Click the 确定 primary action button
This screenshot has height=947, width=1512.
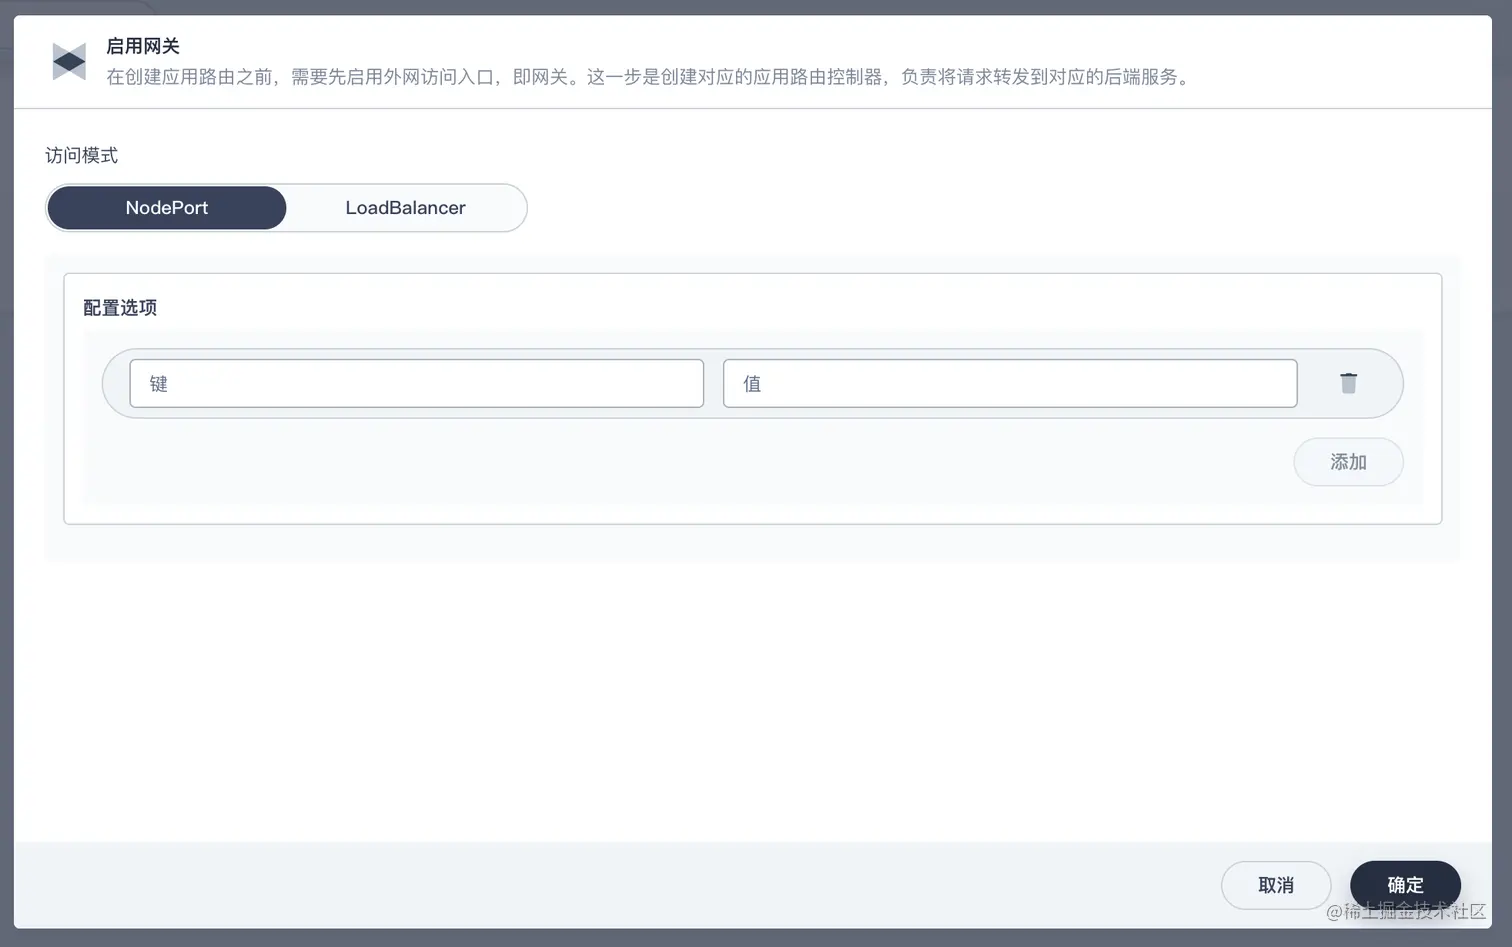tap(1404, 885)
